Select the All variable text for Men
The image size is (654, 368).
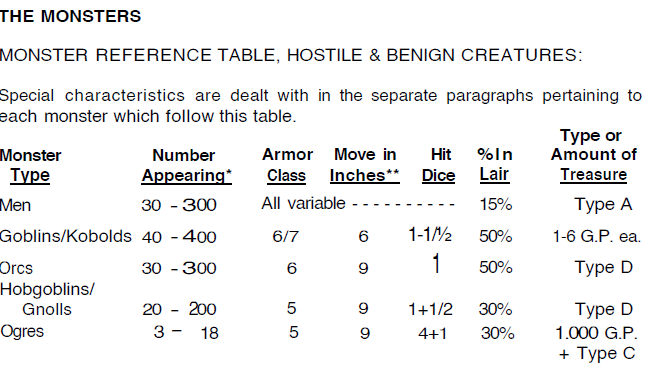(x=303, y=204)
